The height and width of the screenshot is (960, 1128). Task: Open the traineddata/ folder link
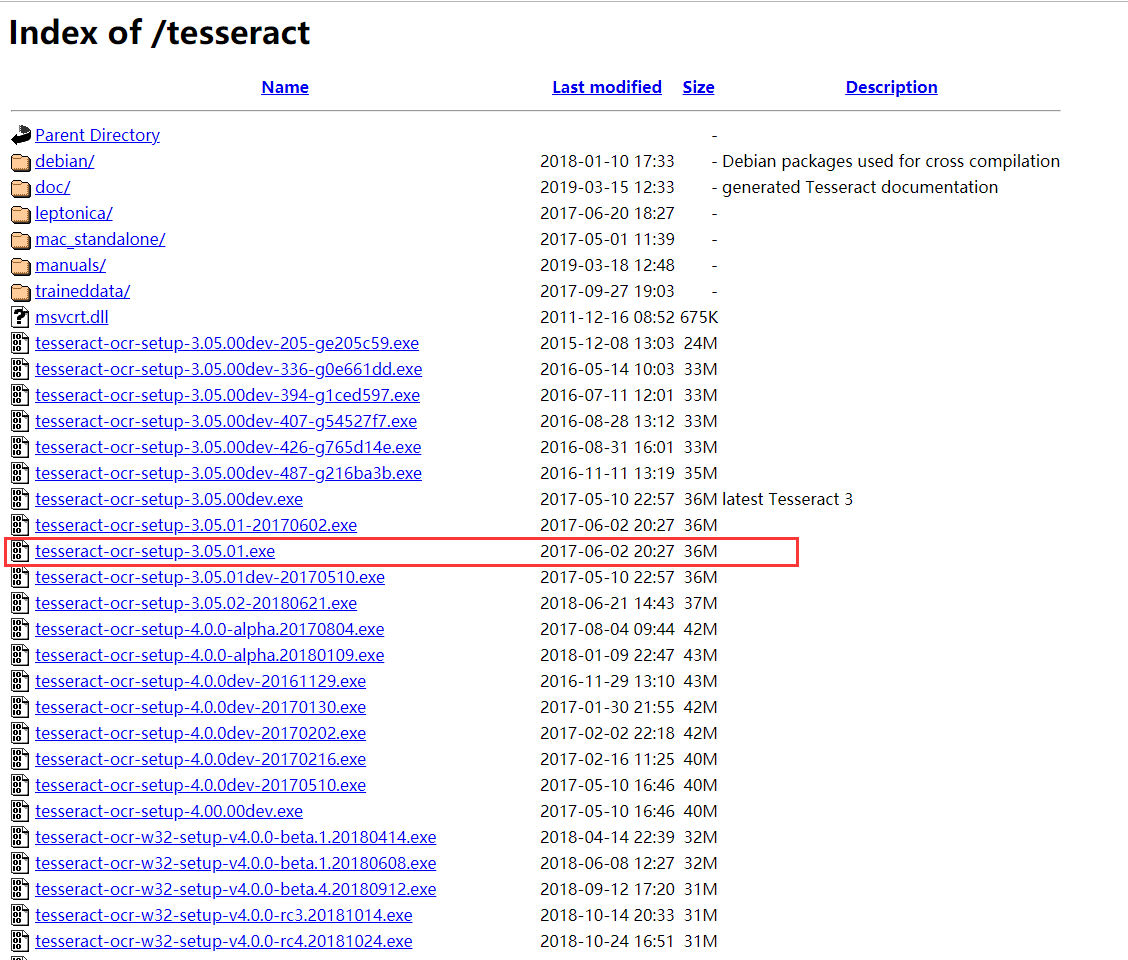click(x=83, y=291)
